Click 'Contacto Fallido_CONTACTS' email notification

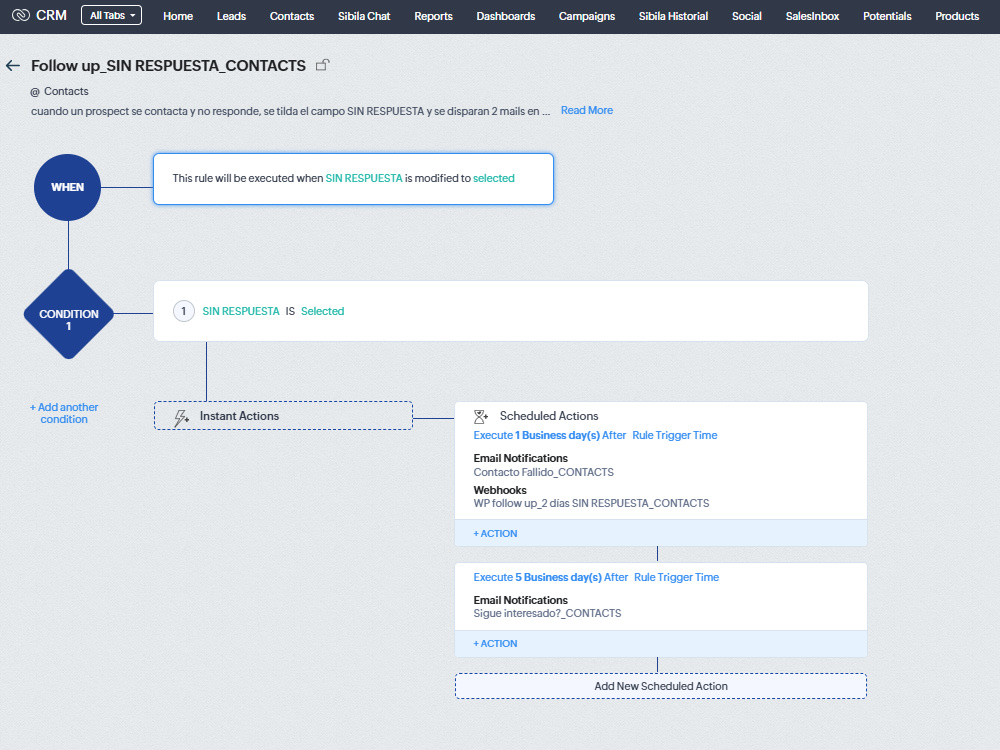tap(543, 472)
